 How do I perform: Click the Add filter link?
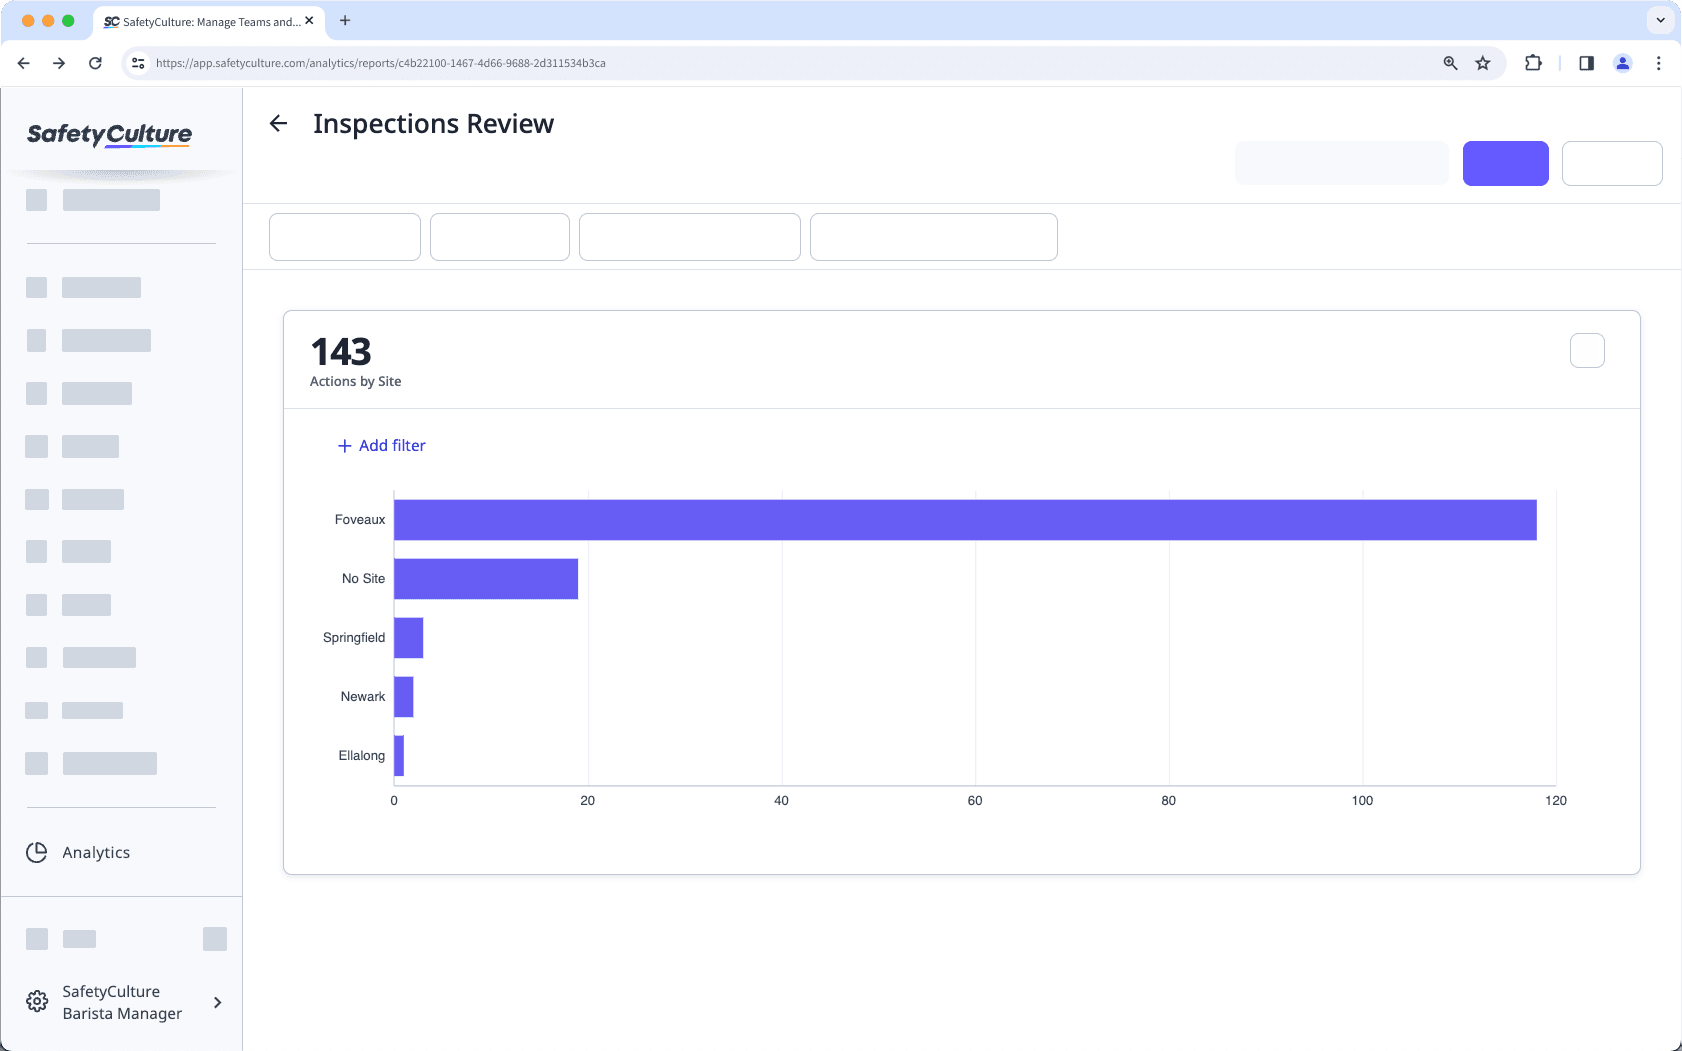click(381, 445)
